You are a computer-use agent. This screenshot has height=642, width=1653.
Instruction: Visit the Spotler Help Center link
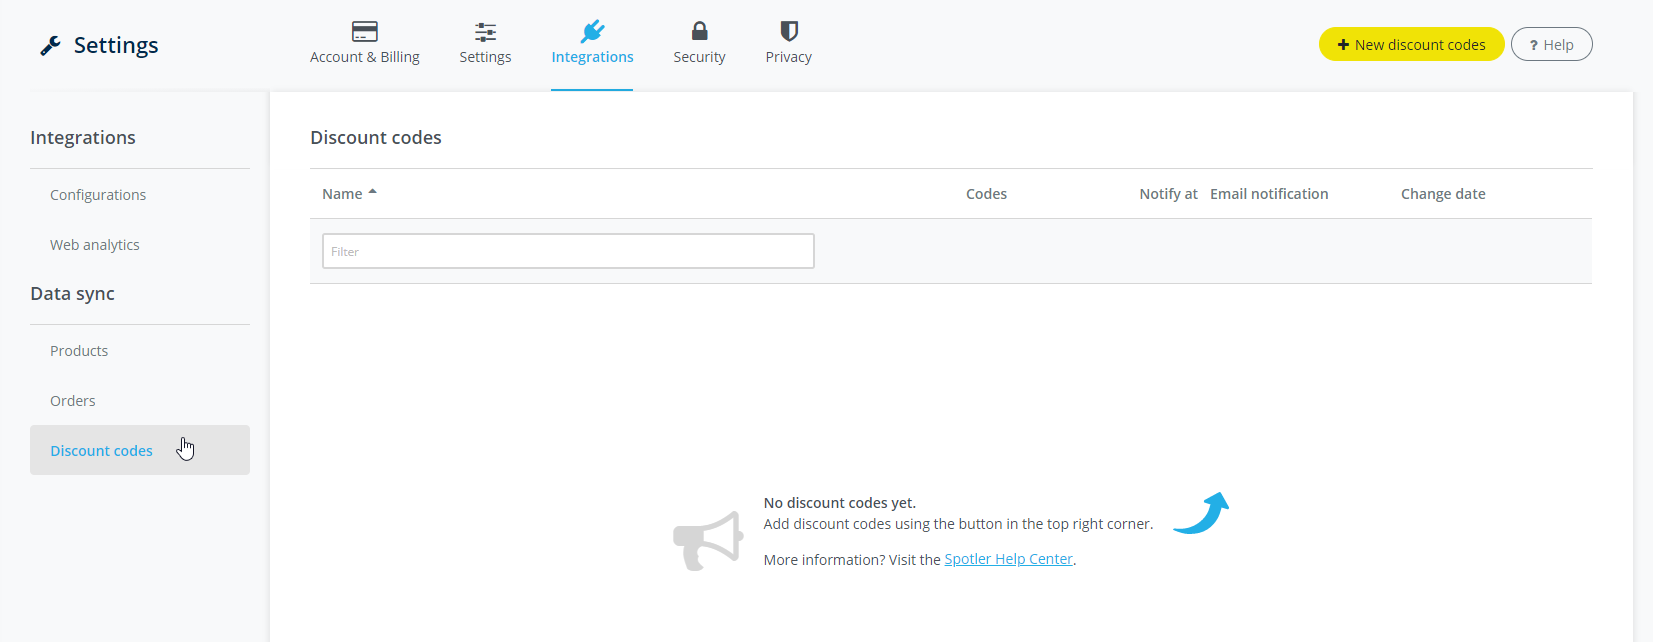(1008, 559)
